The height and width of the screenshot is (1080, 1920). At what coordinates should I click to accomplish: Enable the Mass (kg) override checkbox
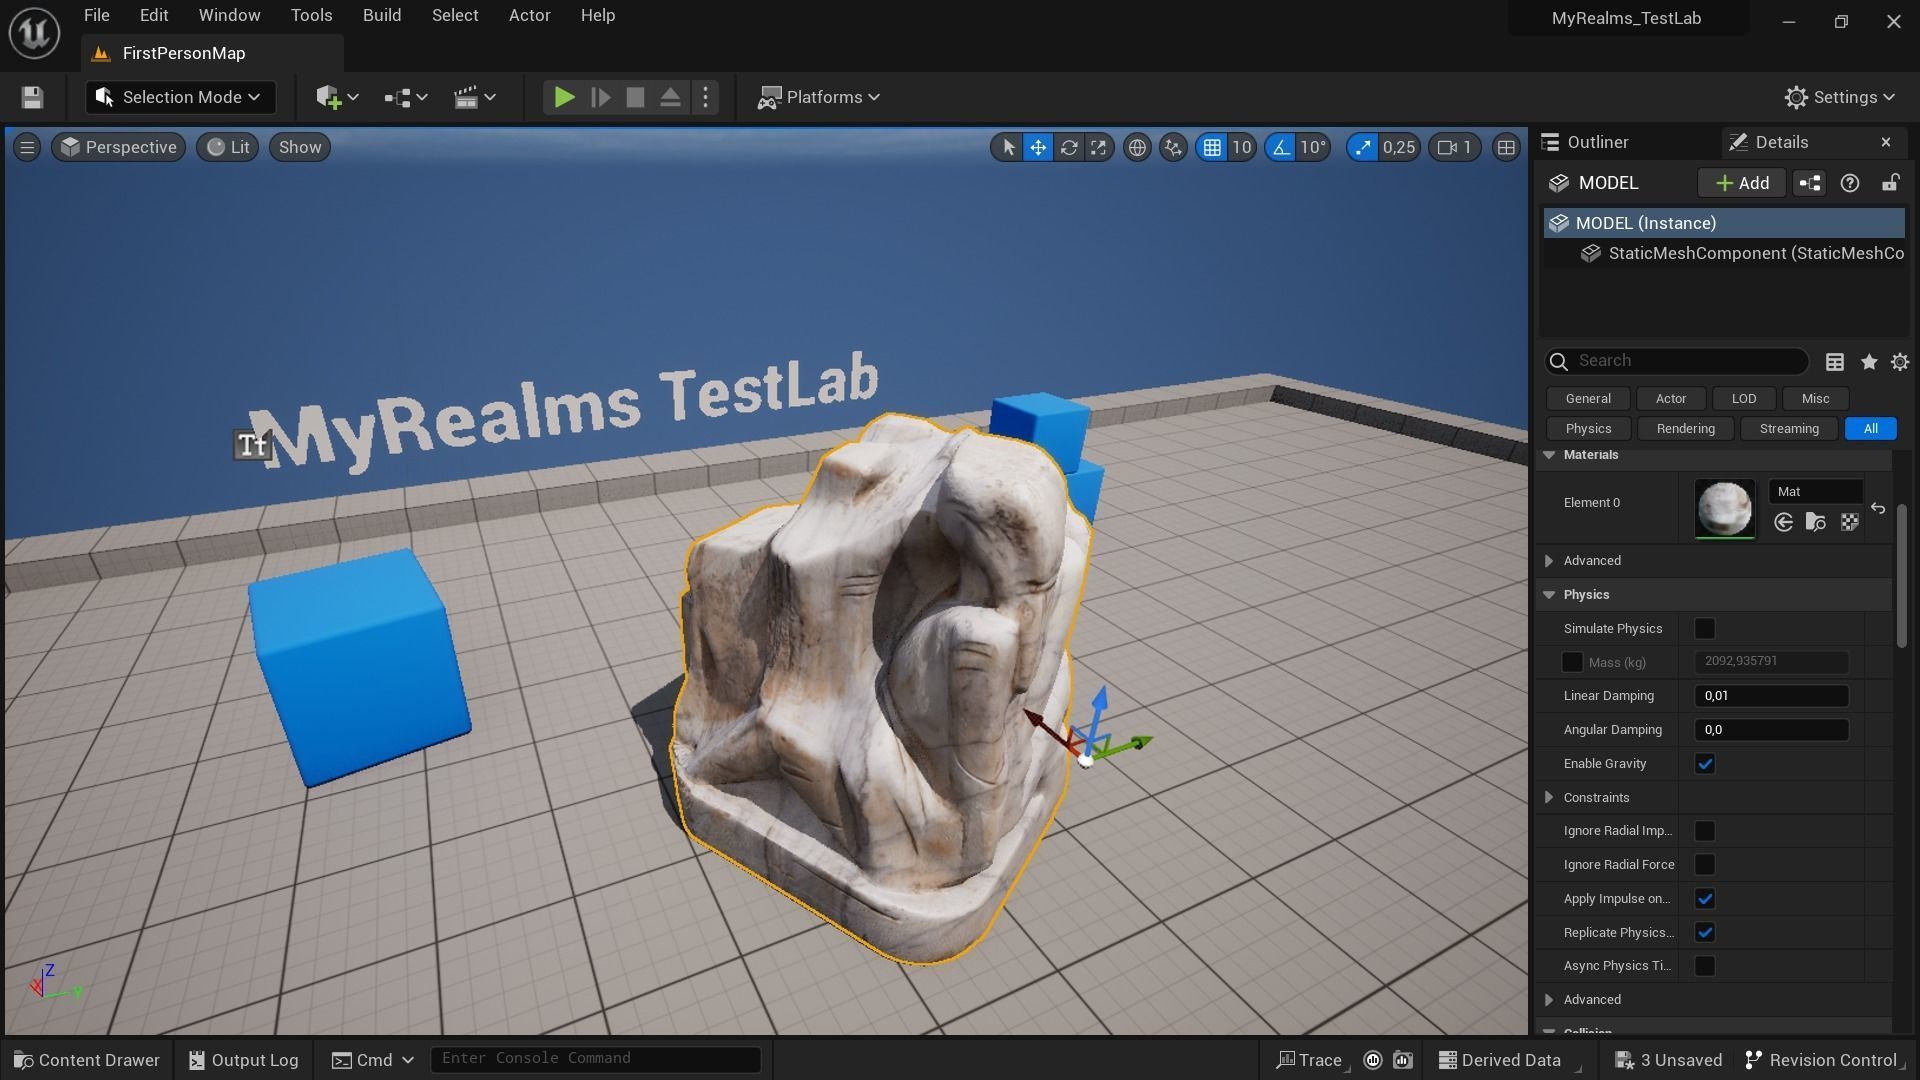1572,662
